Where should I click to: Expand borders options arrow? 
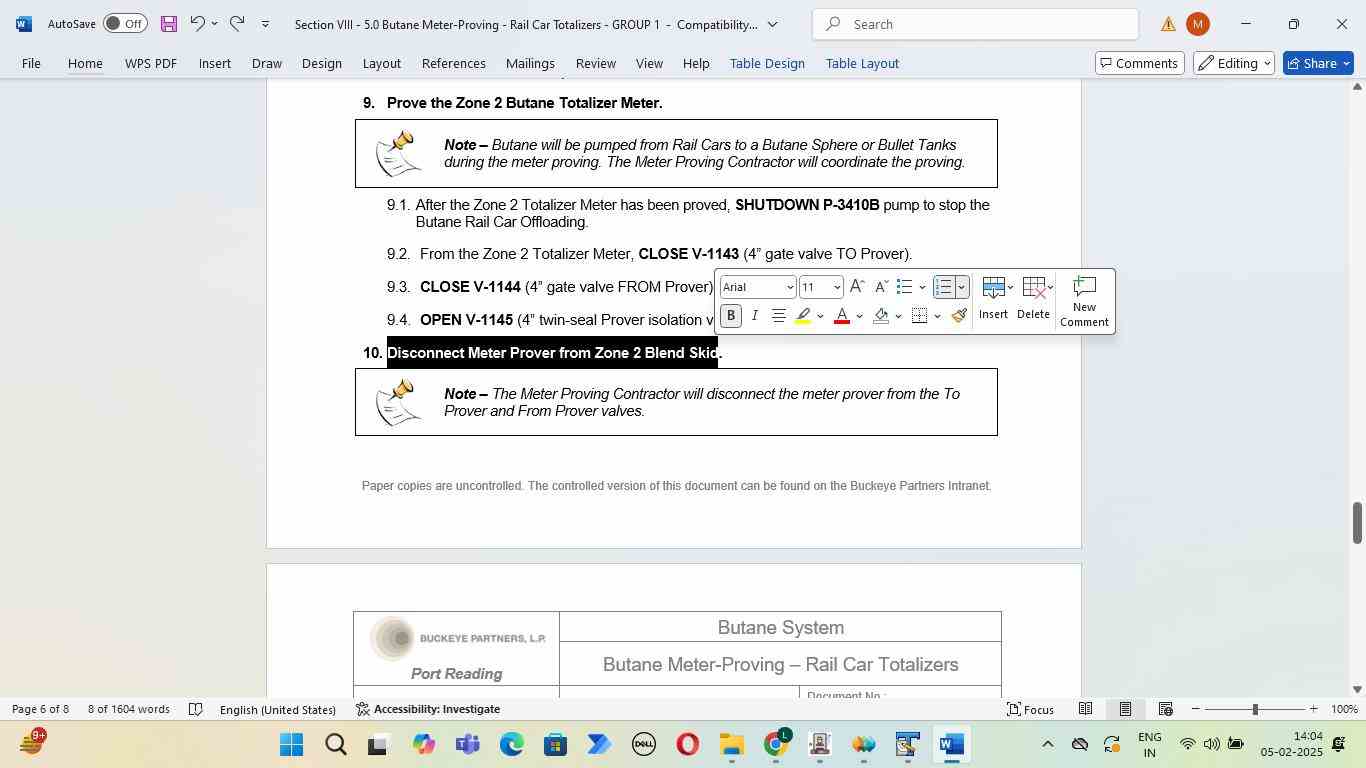937,317
